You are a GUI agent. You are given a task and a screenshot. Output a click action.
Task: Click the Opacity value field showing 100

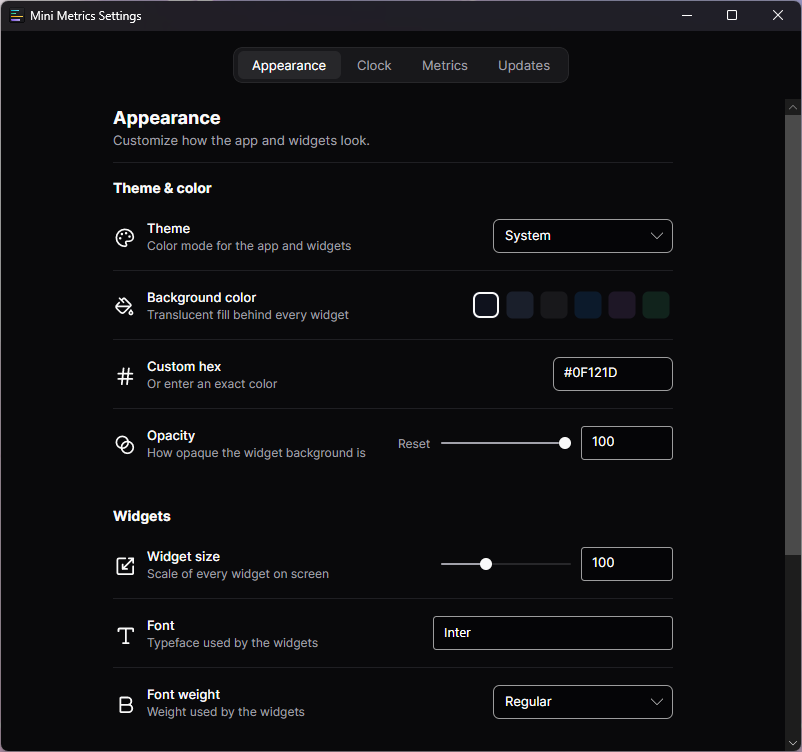(627, 443)
